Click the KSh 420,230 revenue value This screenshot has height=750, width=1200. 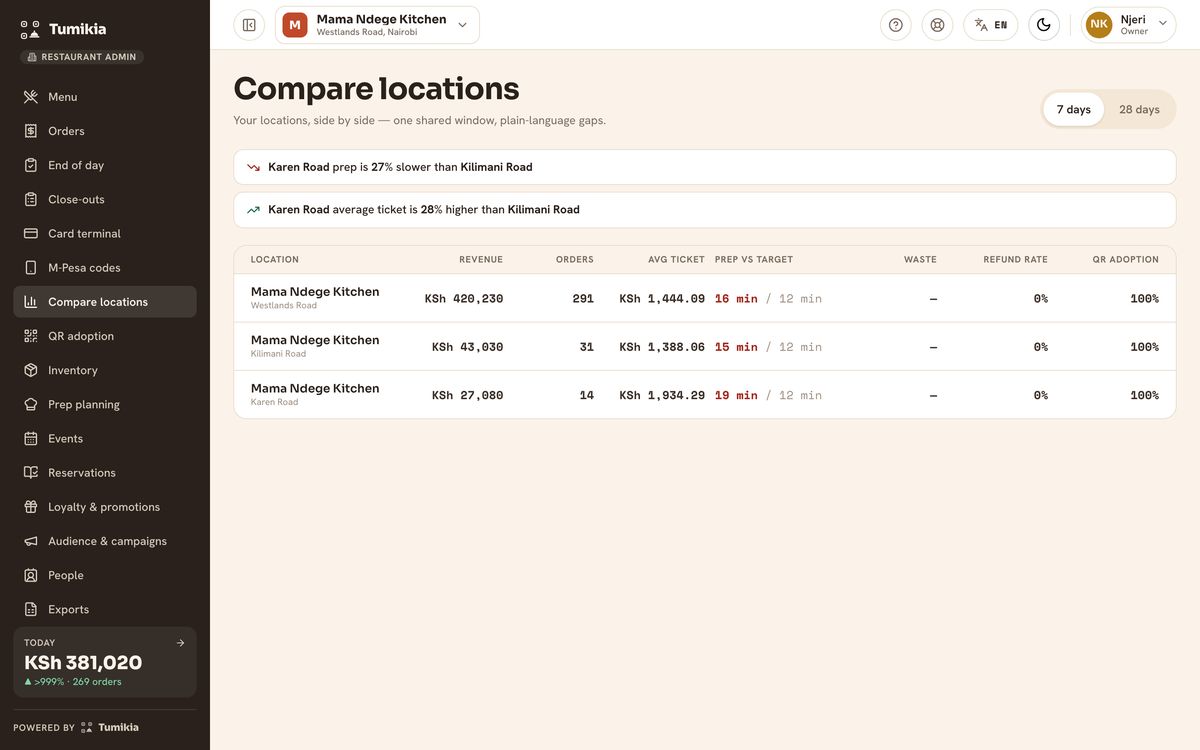click(x=464, y=299)
